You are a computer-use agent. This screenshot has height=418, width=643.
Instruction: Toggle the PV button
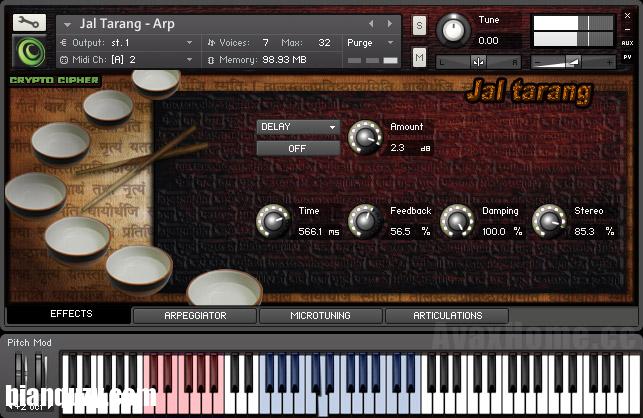tap(627, 57)
